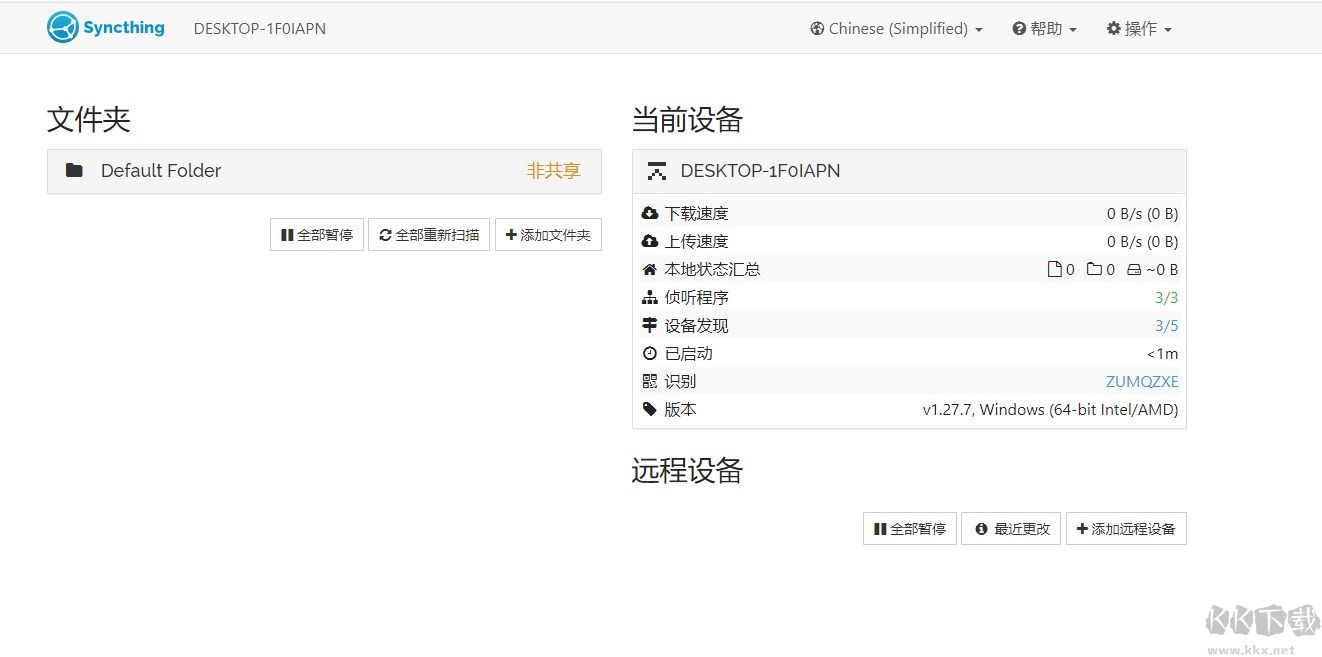Click the QR code icon beside 识别

point(651,380)
